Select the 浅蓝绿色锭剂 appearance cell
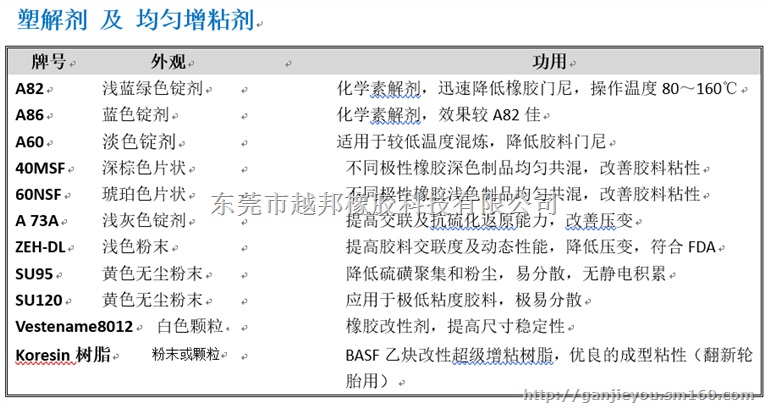This screenshot has width=770, height=408. click(x=153, y=88)
